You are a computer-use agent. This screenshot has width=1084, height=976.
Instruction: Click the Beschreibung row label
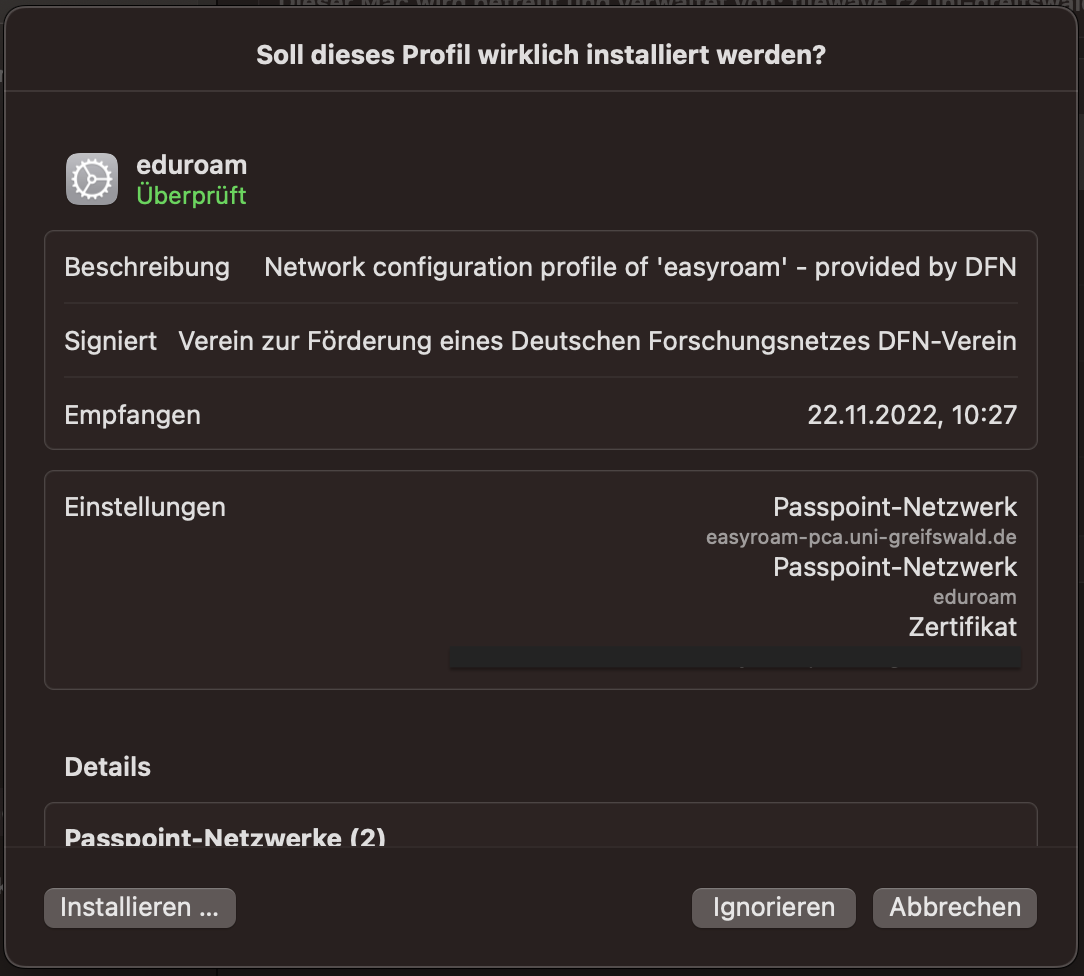(147, 267)
